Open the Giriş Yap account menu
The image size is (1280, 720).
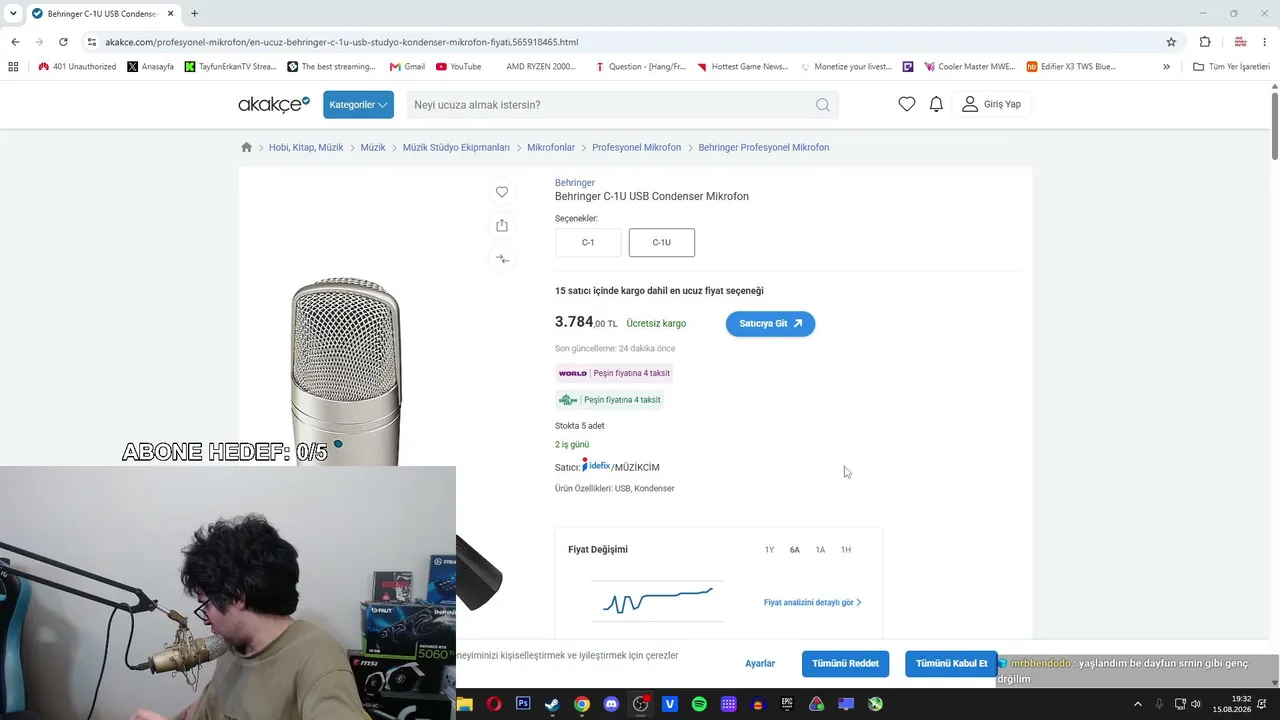(x=992, y=104)
